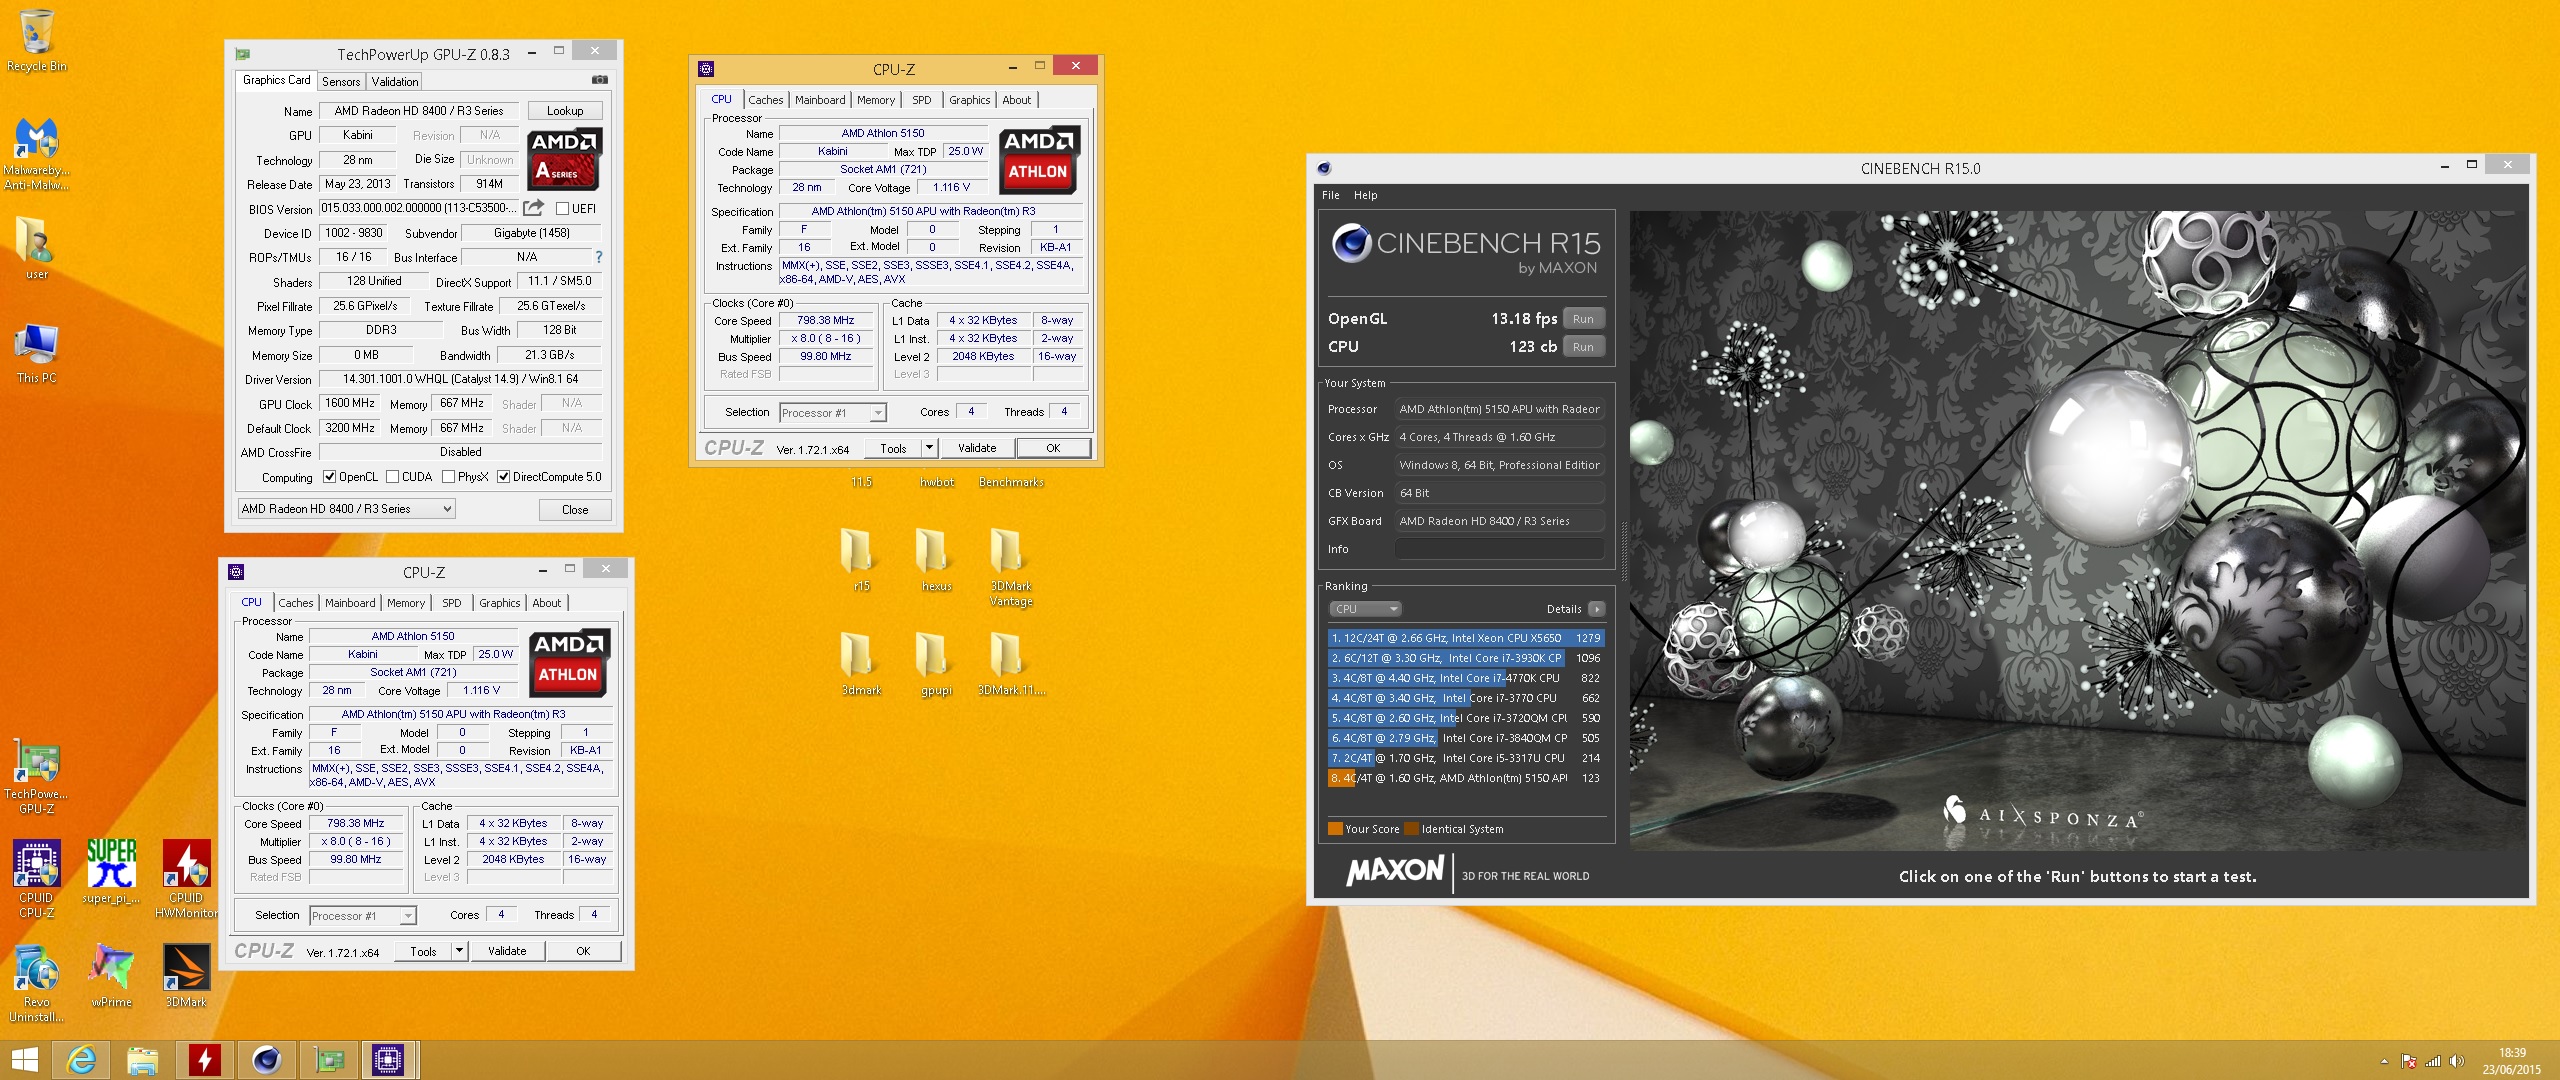Image resolution: width=2560 pixels, height=1080 pixels.
Task: Click OK in lower CPU-Z window
Action: click(x=583, y=951)
